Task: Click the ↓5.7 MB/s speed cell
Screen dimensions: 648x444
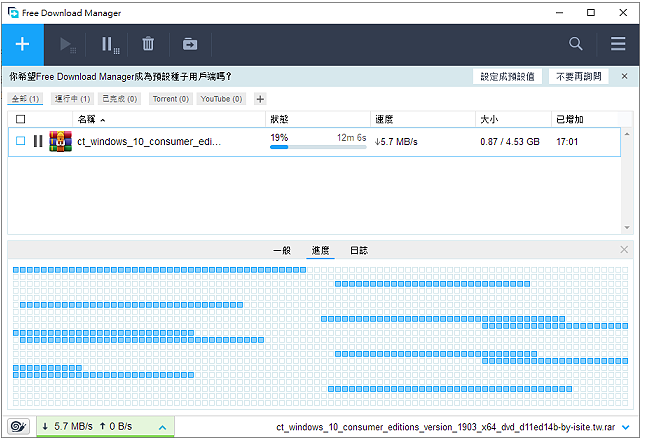Action: point(396,142)
